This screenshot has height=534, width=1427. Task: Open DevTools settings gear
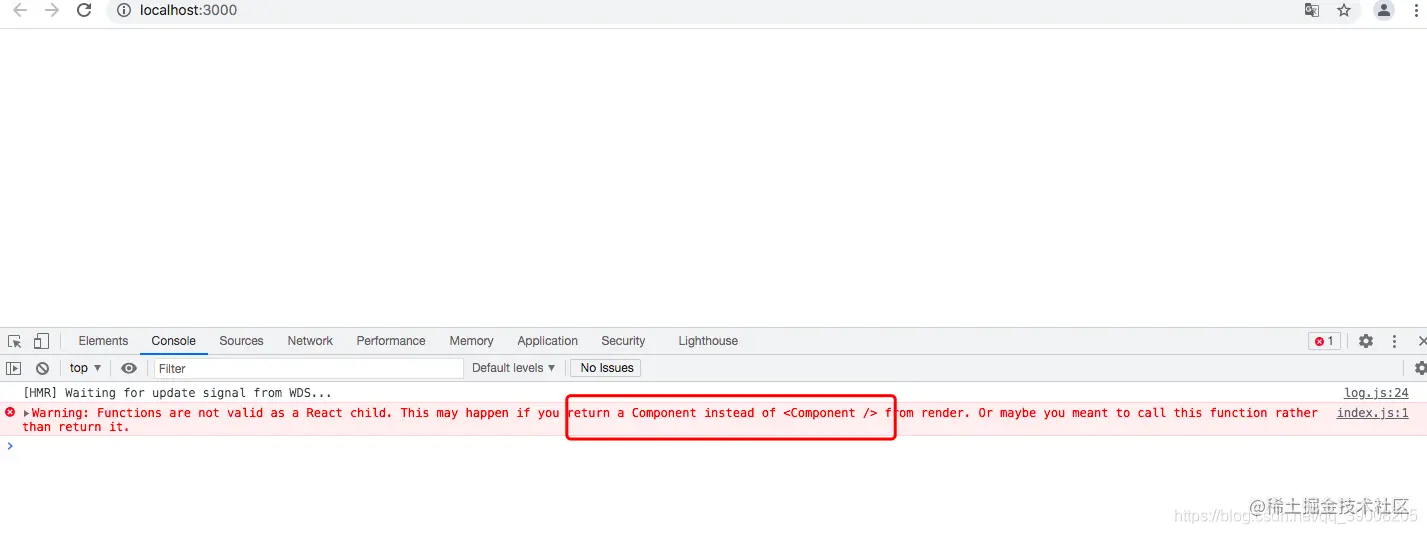pyautogui.click(x=1366, y=341)
